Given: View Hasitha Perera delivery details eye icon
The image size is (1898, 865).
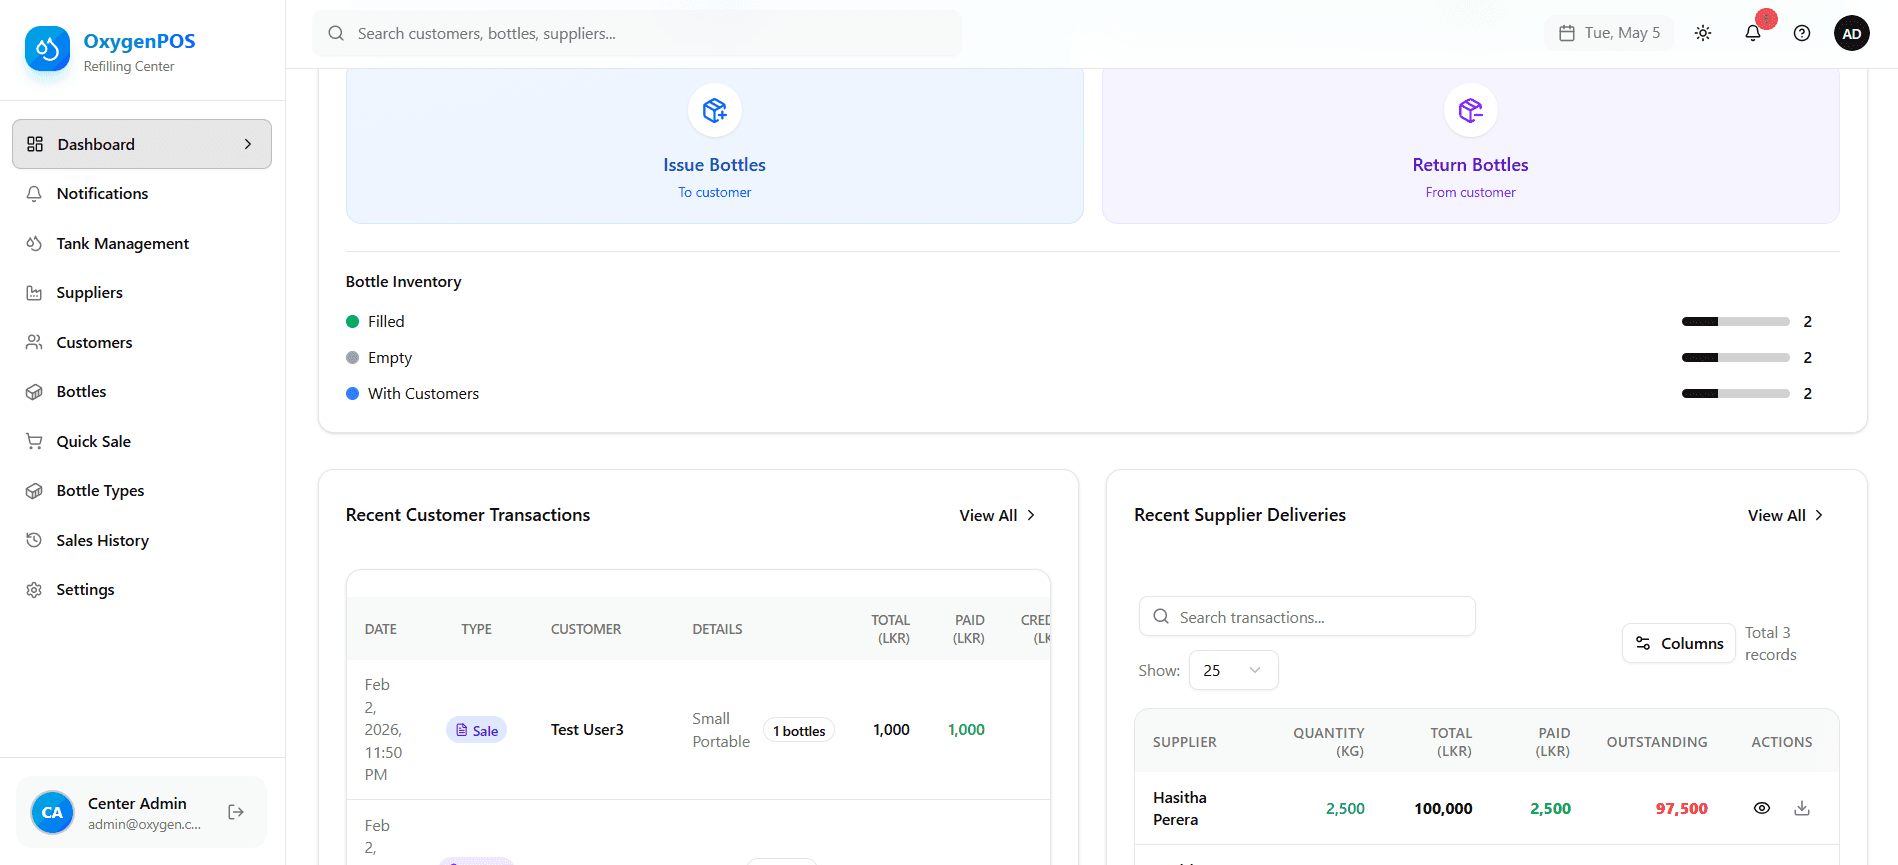Looking at the screenshot, I should click(1762, 808).
